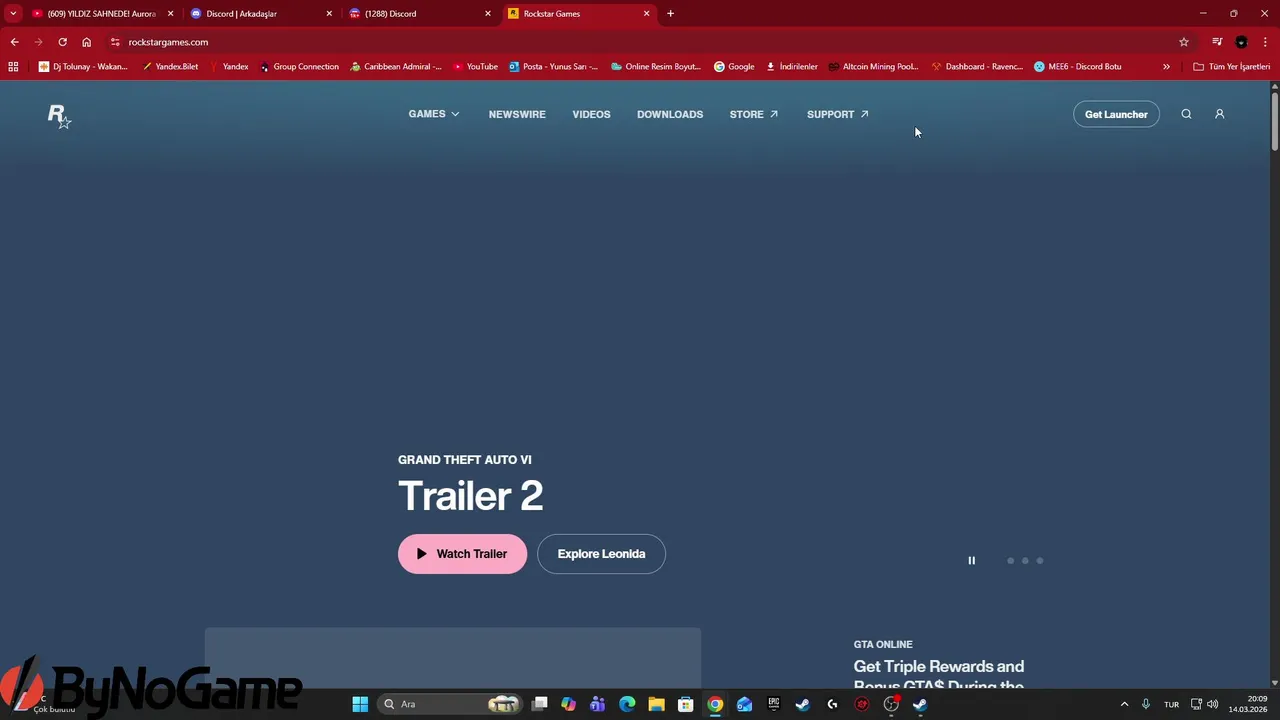Click the address bar URL field
Image resolution: width=1280 pixels, height=720 pixels.
click(640, 42)
